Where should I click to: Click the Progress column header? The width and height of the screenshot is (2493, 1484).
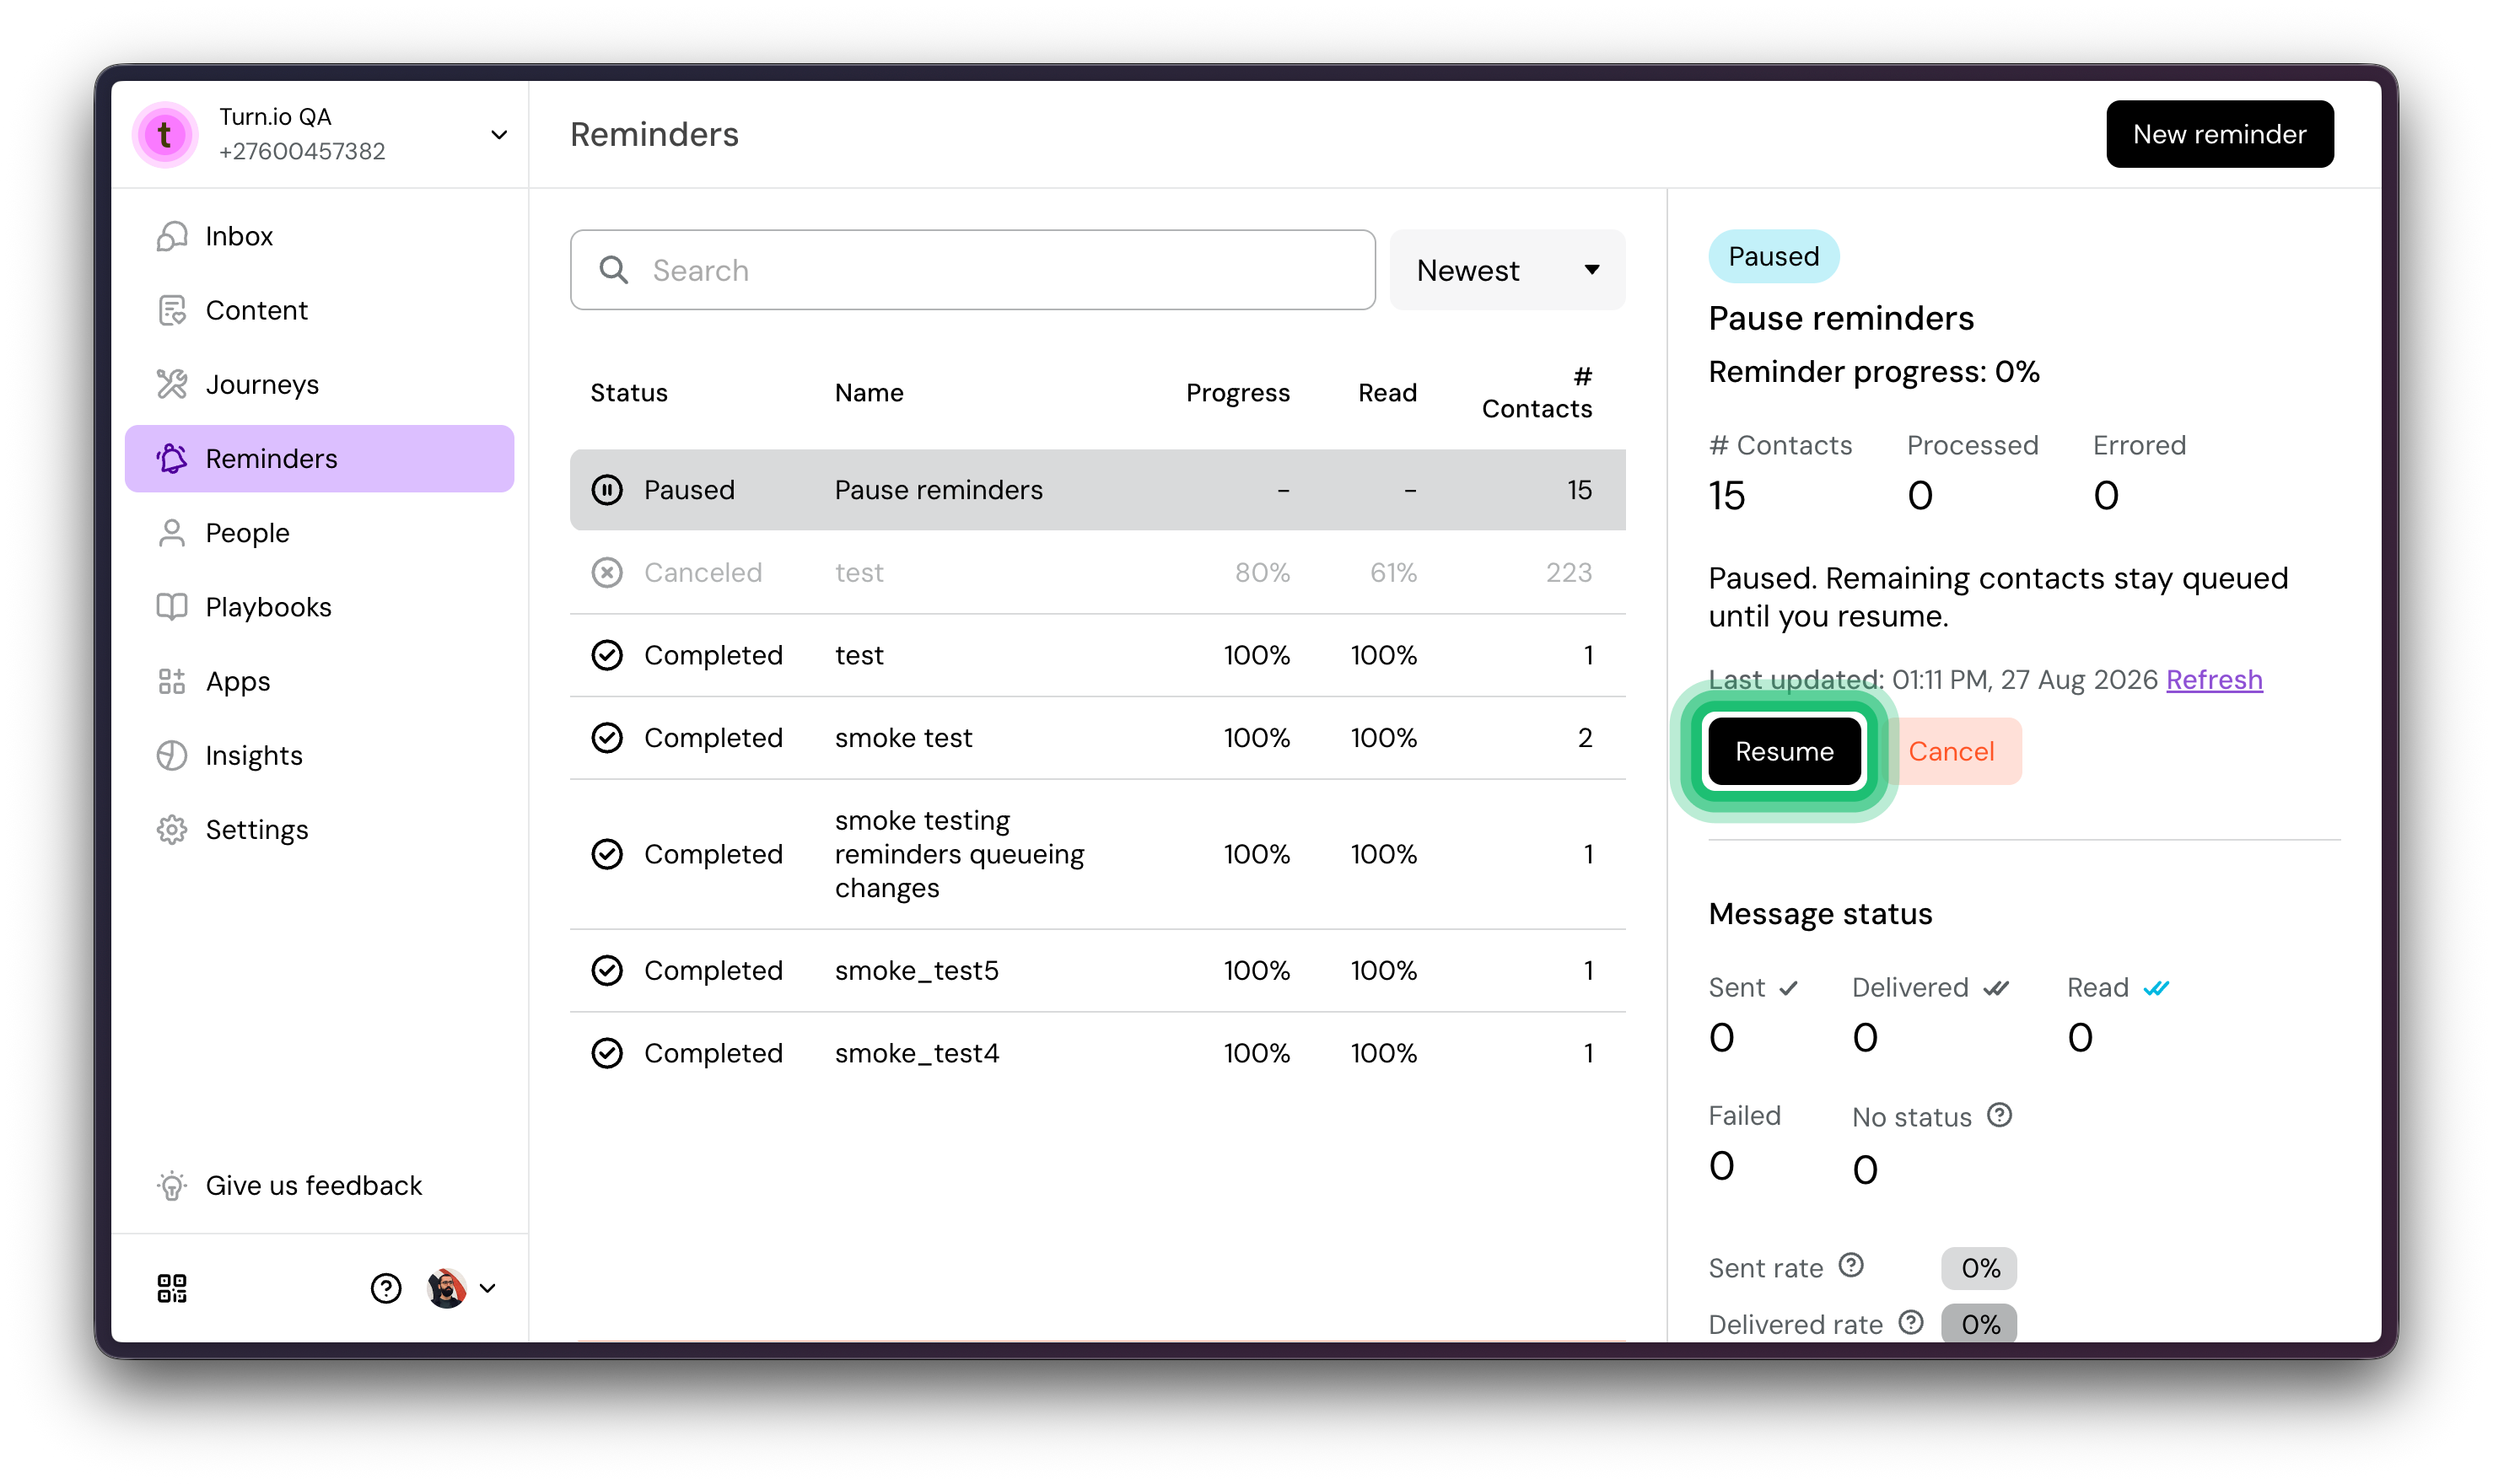click(1238, 393)
